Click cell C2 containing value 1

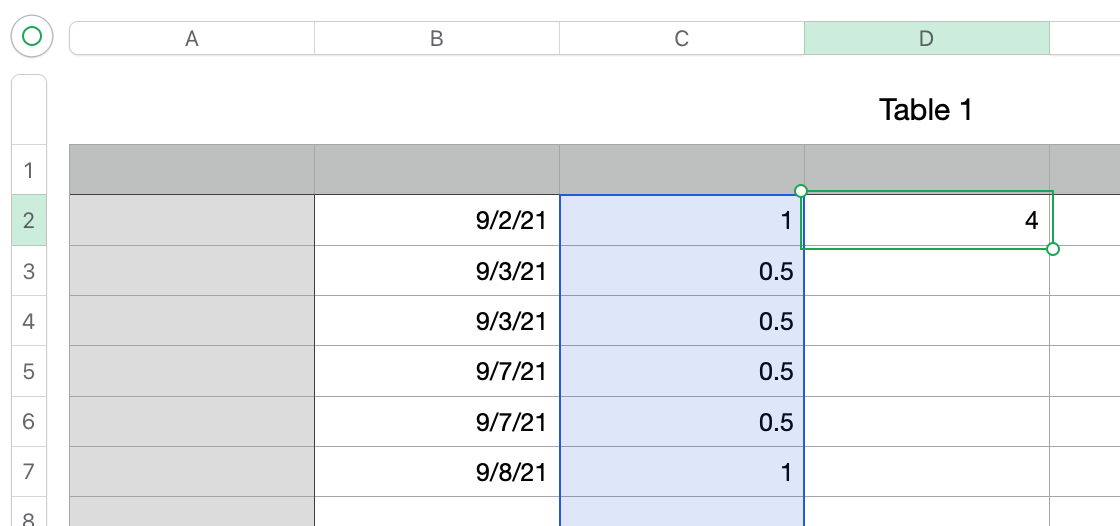[x=682, y=221]
